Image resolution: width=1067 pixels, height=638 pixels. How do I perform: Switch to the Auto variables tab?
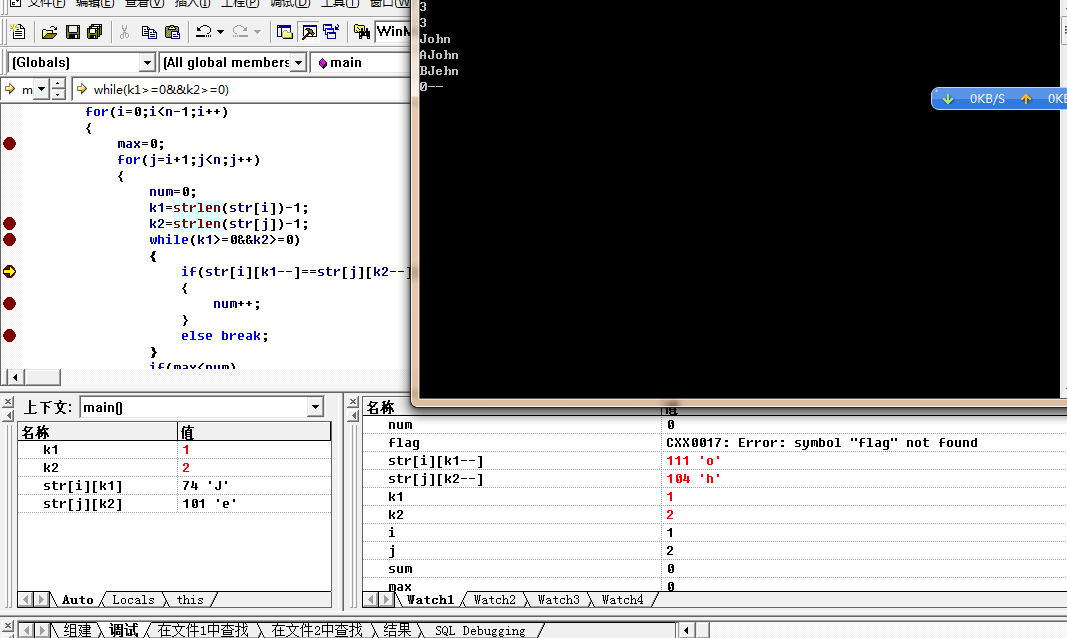[x=78, y=600]
